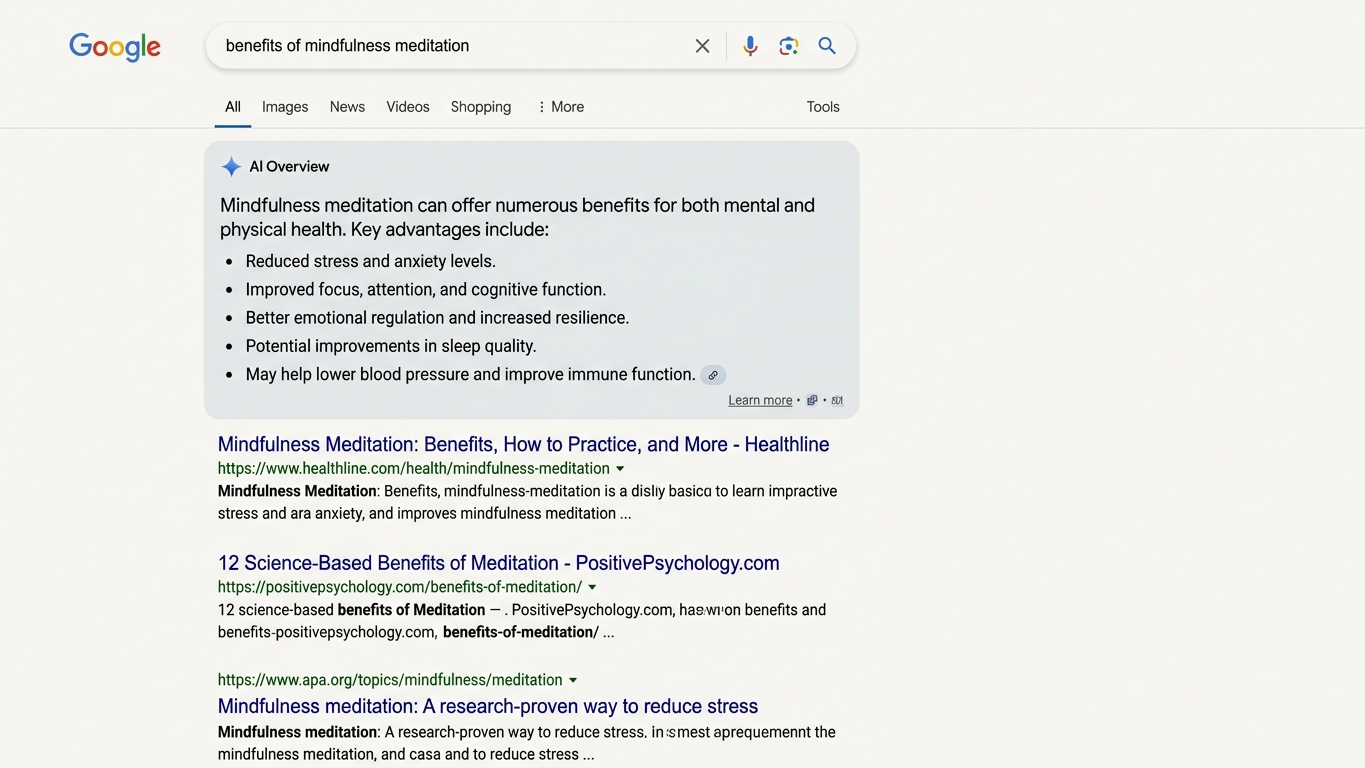The width and height of the screenshot is (1365, 768).
Task: Click the apa.org green URL
Action: point(390,680)
